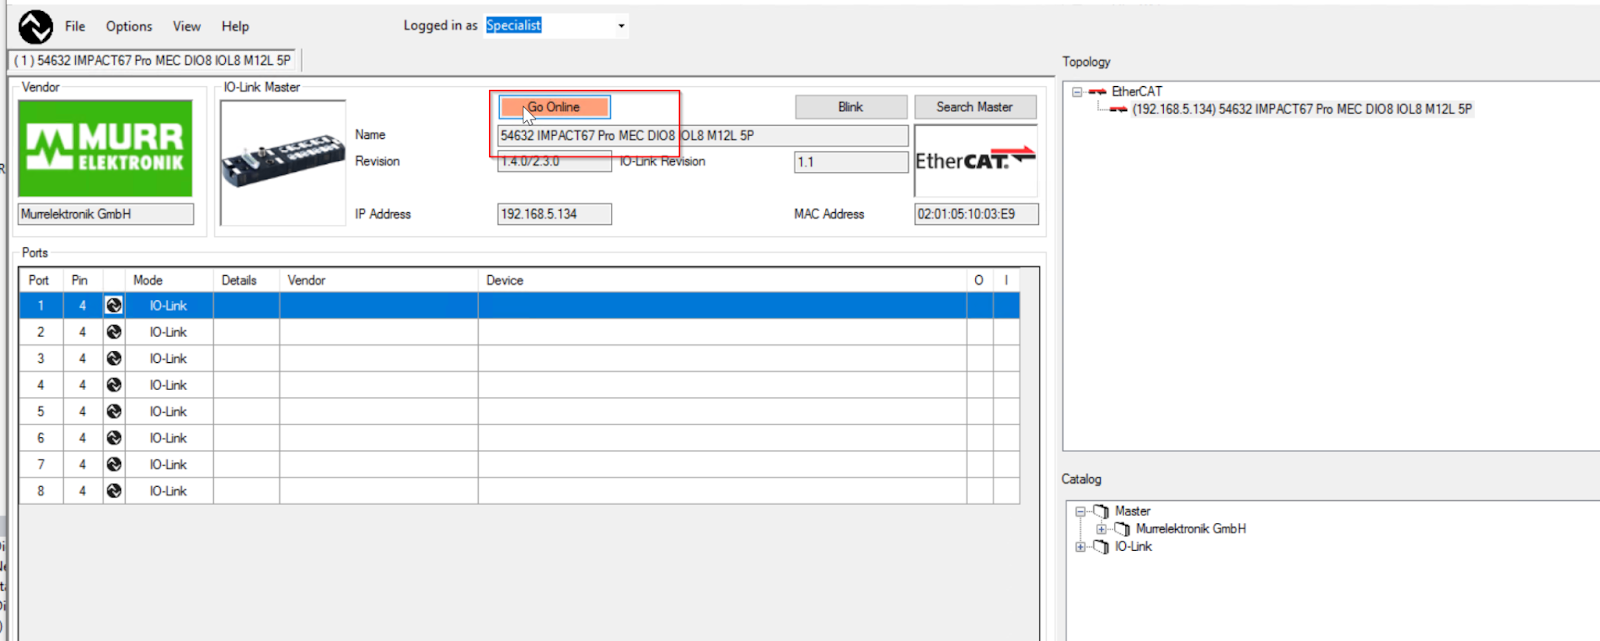This screenshot has height=641, width=1600.
Task: Click the Details column header
Action: [x=246, y=280]
